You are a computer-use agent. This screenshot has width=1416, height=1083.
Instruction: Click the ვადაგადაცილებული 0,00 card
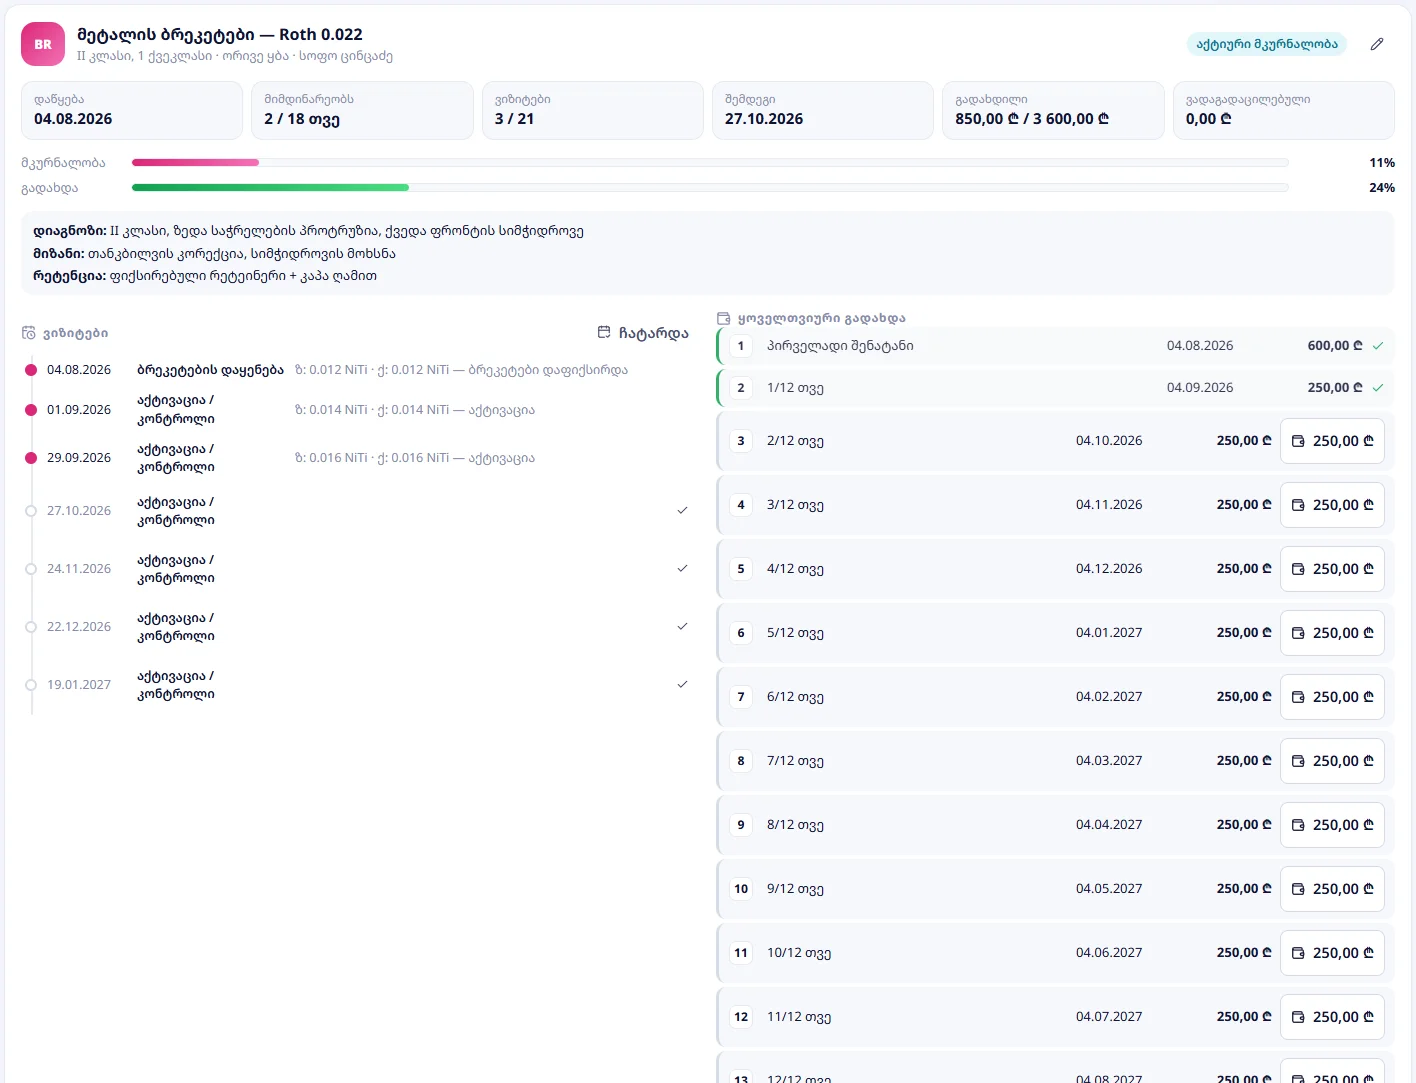point(1284,110)
